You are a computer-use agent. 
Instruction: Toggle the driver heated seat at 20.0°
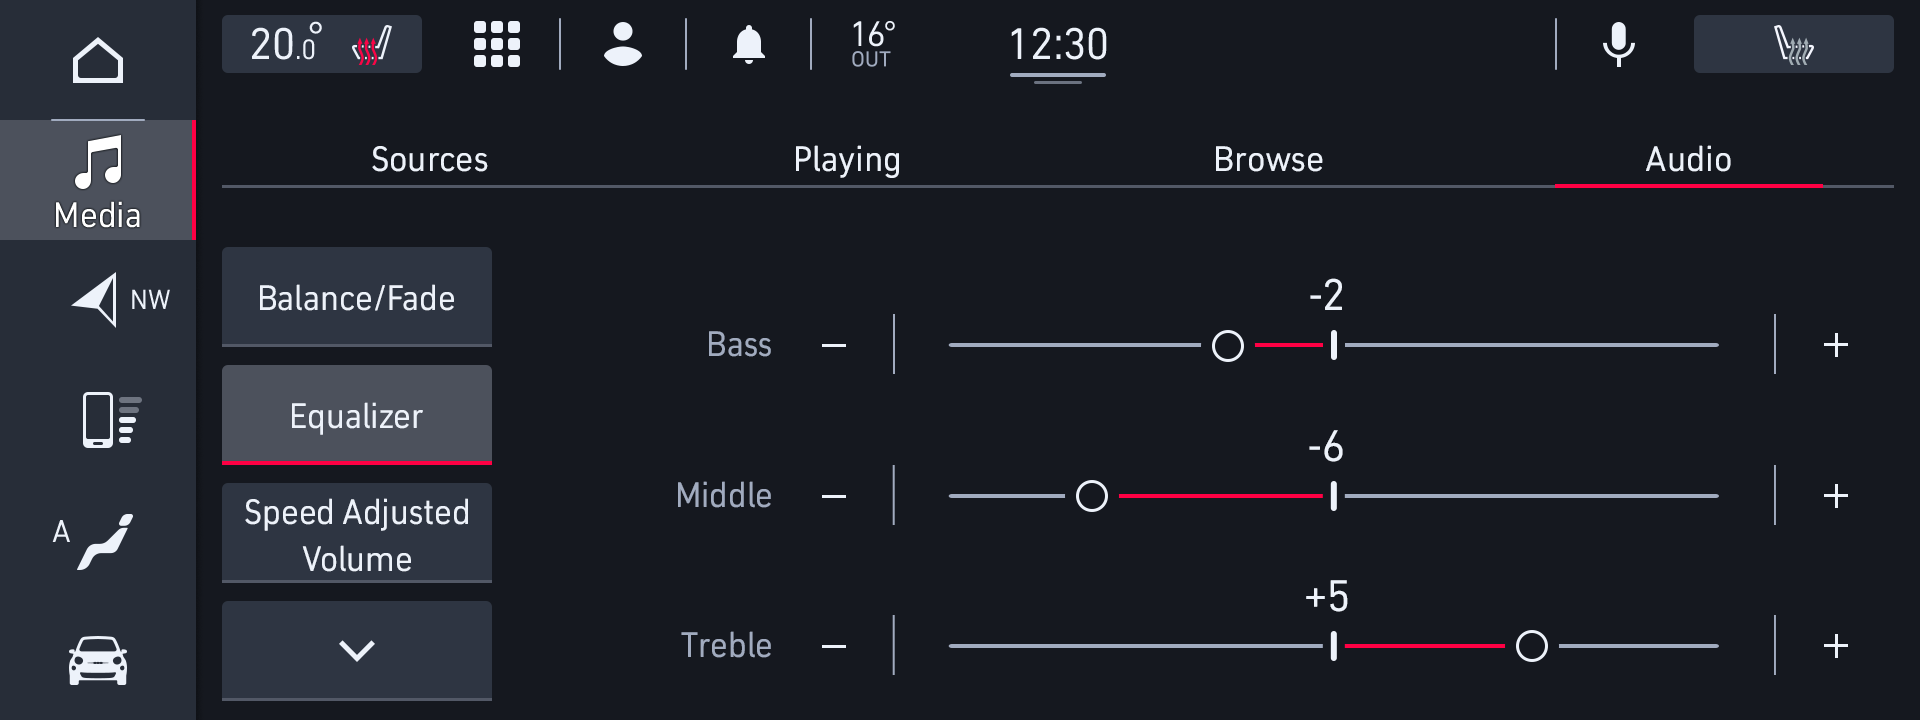[321, 45]
